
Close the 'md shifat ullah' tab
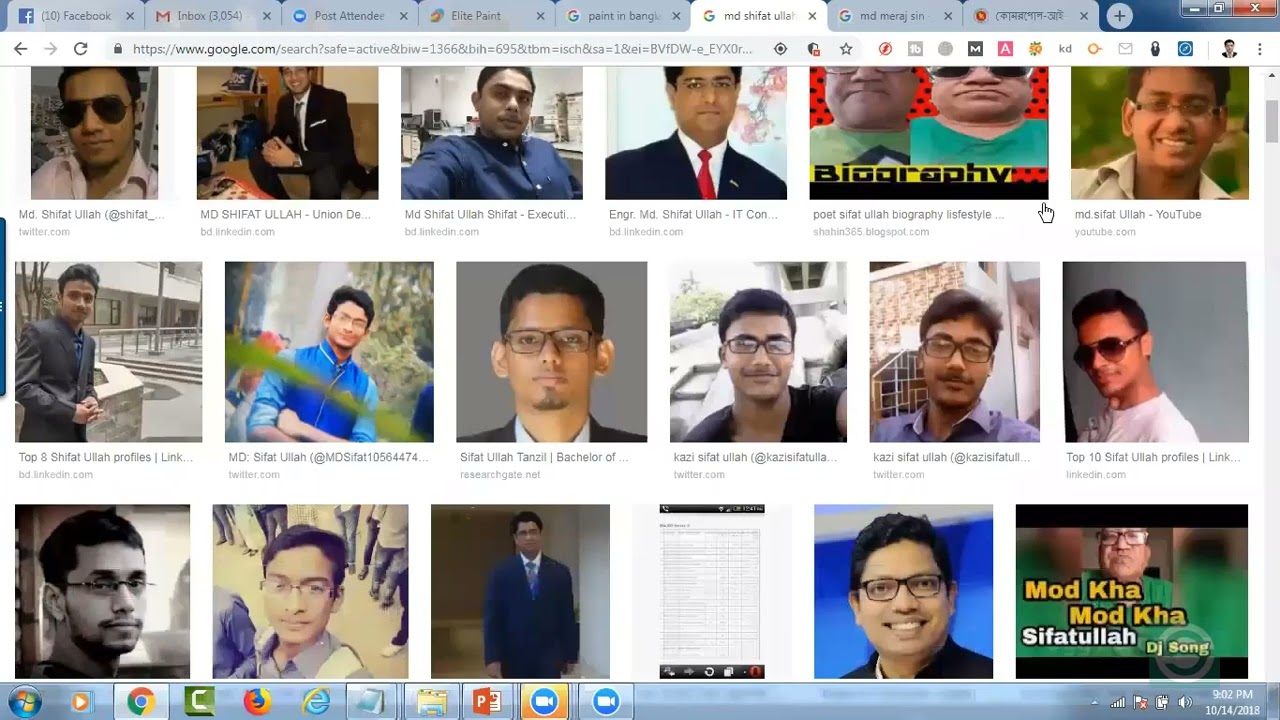tap(811, 16)
